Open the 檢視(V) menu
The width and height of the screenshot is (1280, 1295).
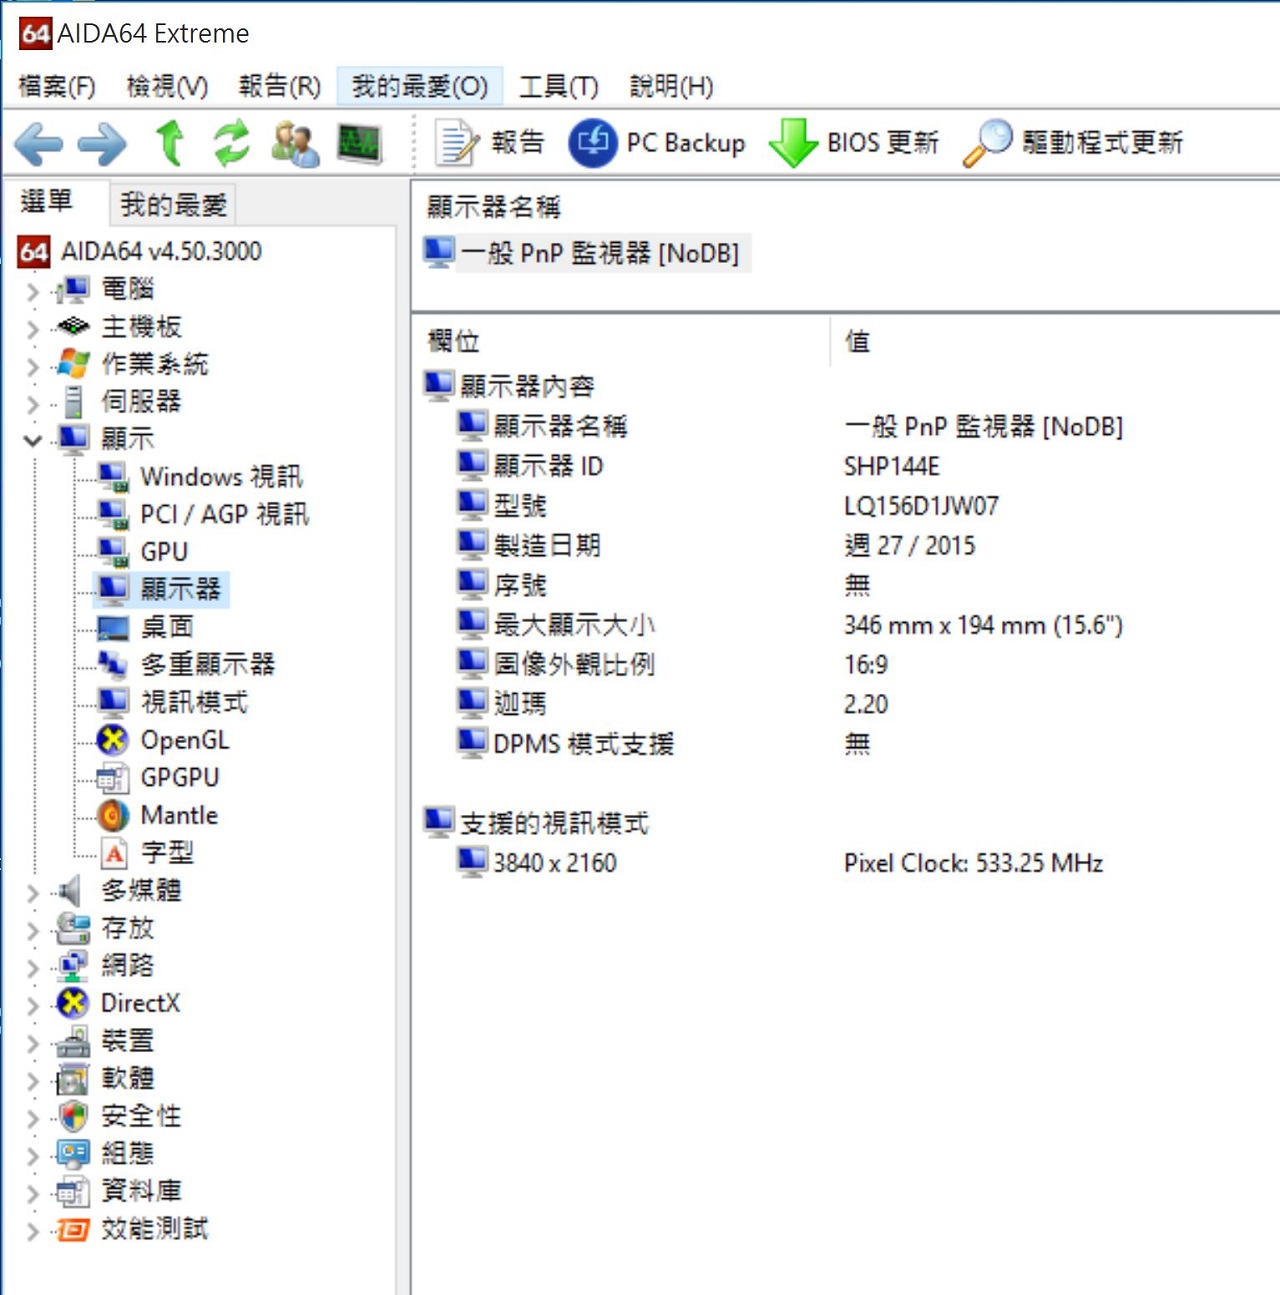point(167,87)
